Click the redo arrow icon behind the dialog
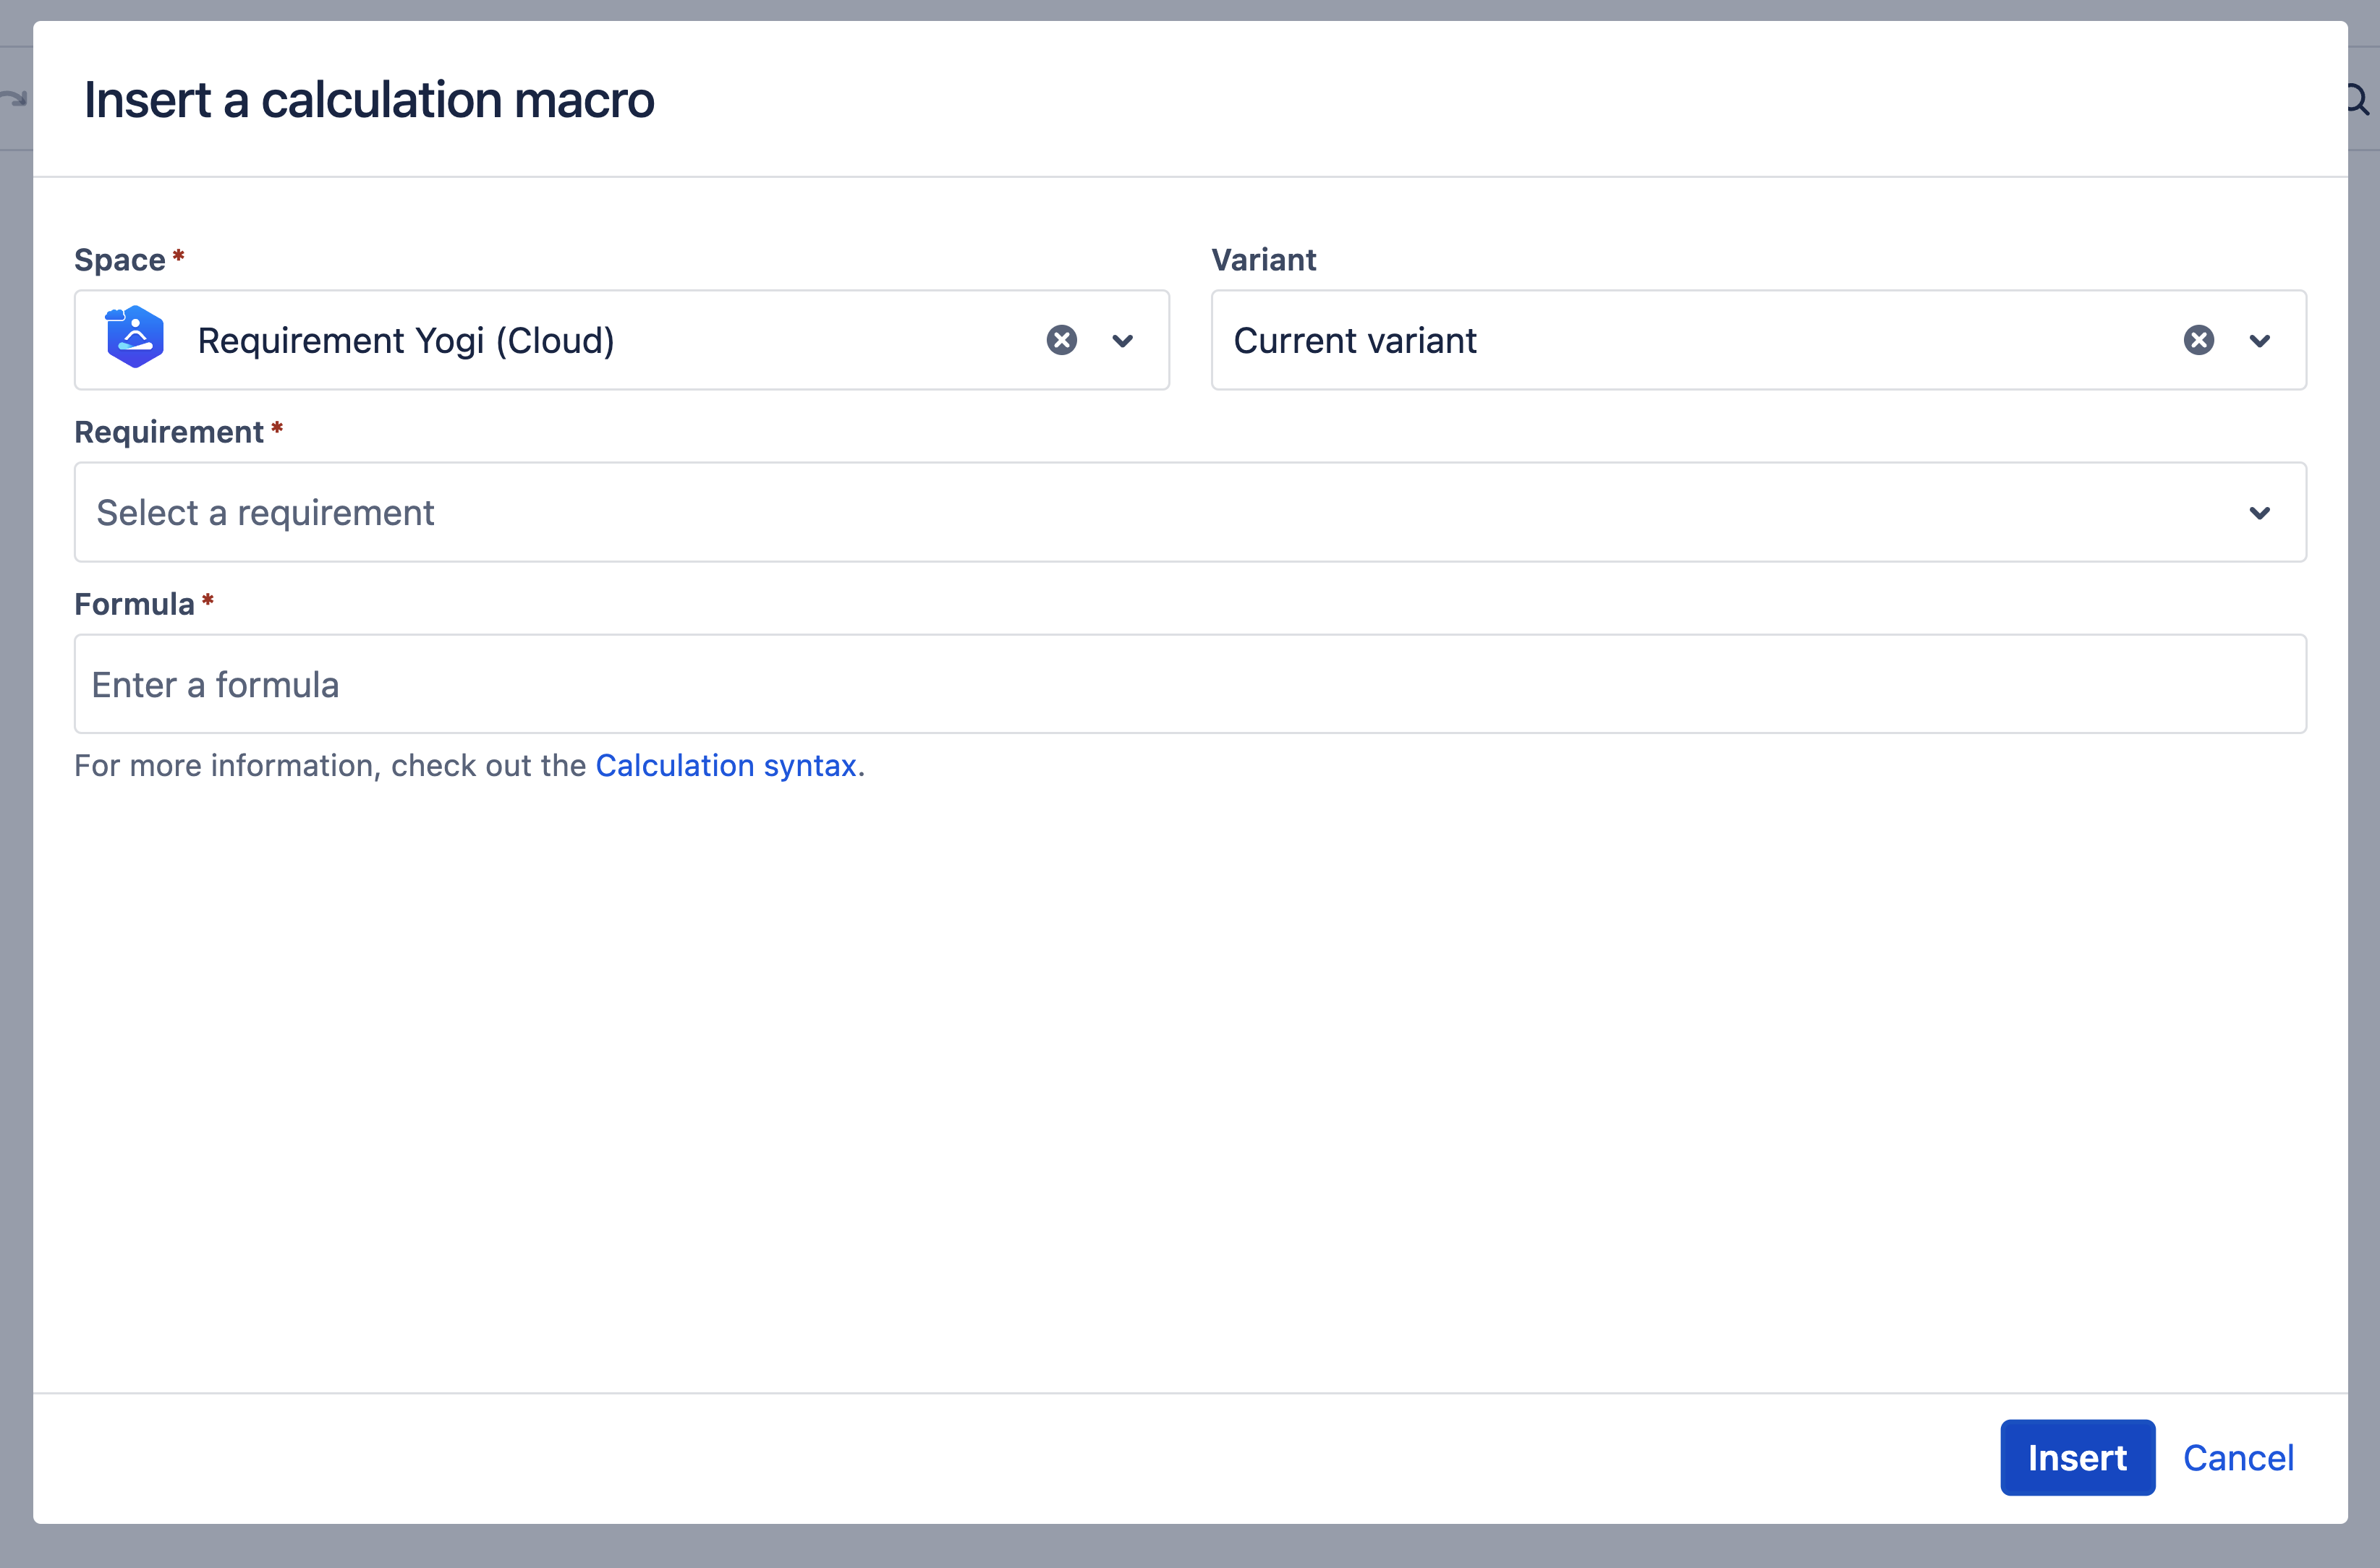This screenshot has height=1568, width=2380. tap(14, 98)
